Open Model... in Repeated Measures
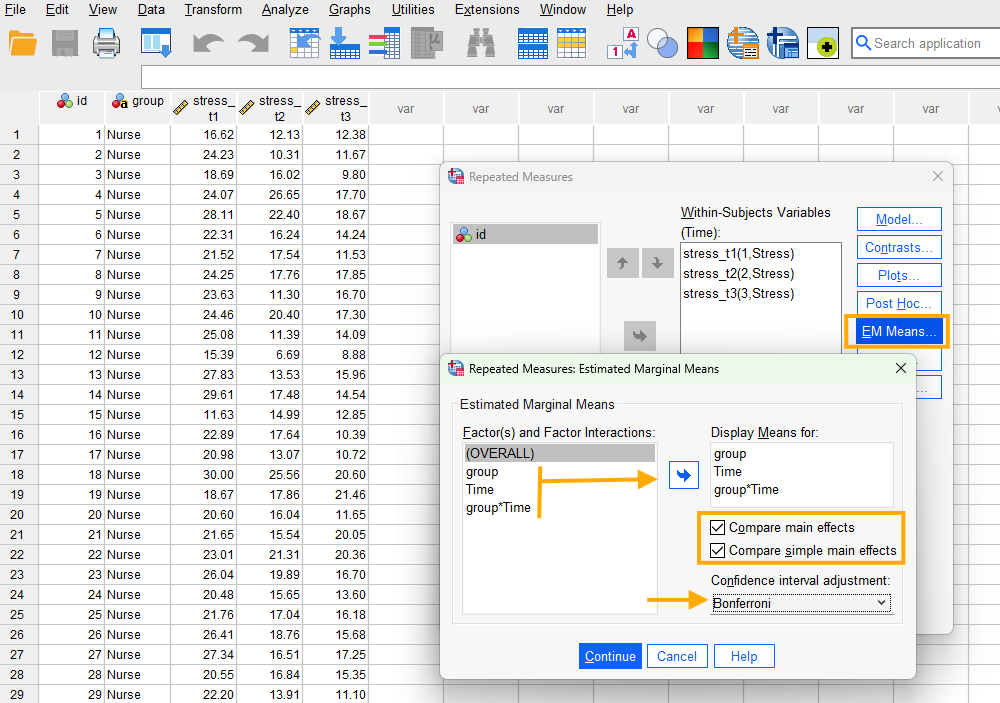The height and width of the screenshot is (703, 1000). (x=899, y=219)
